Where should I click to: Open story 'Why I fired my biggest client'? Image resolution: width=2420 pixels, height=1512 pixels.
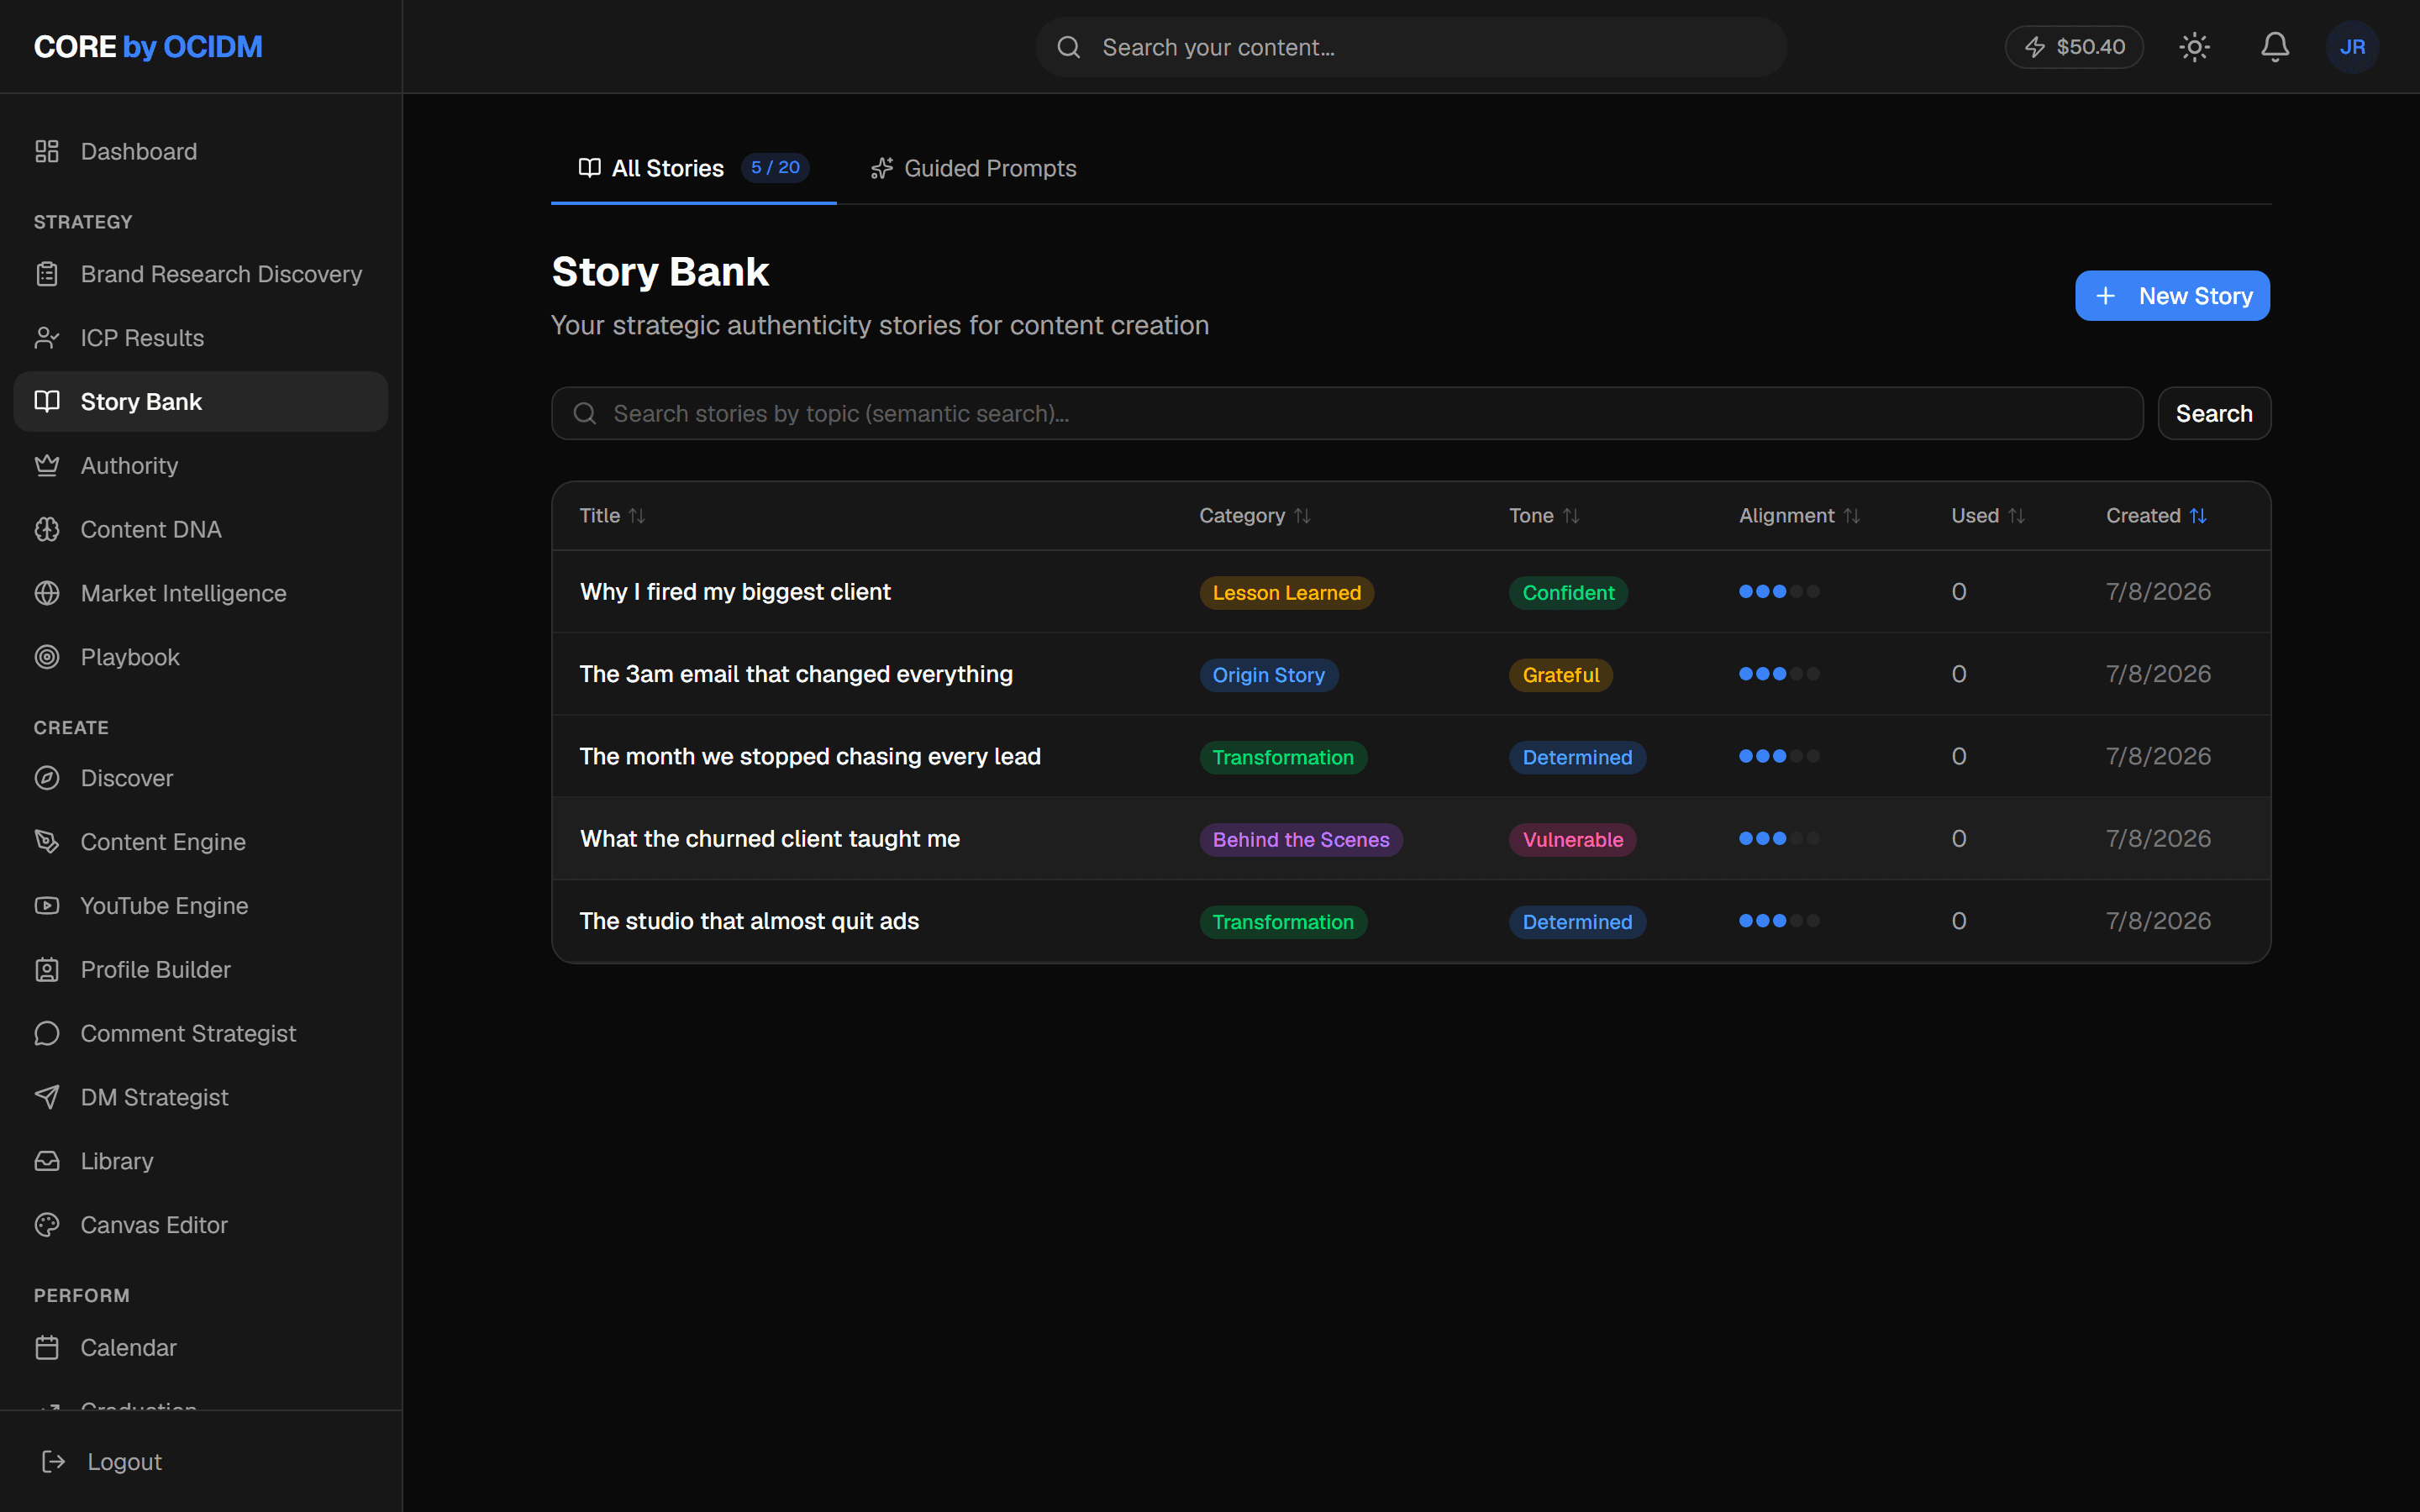click(x=735, y=592)
